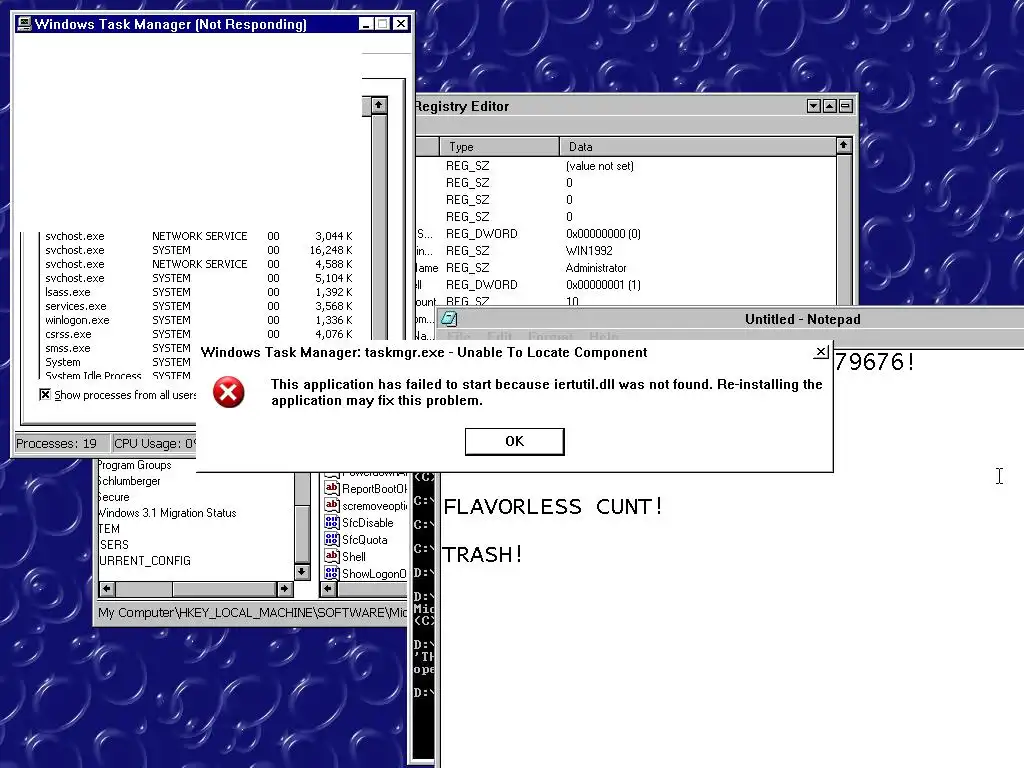1024x768 pixels.
Task: Click the 0x00000001 (1) data value
Action: tap(603, 285)
